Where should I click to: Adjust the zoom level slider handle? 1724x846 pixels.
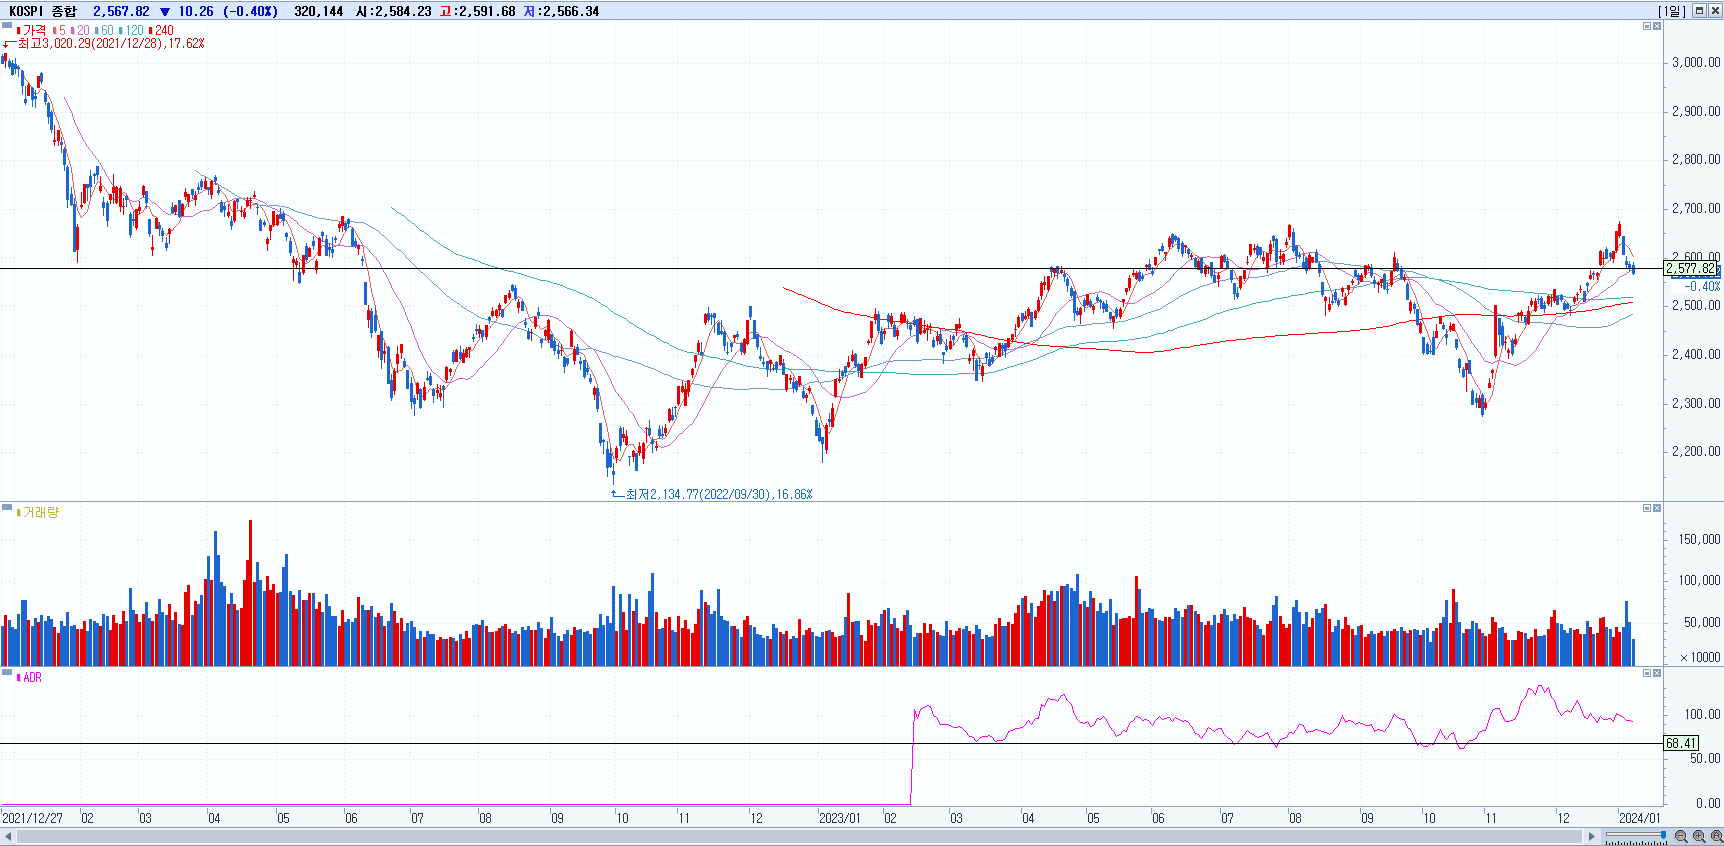1664,836
